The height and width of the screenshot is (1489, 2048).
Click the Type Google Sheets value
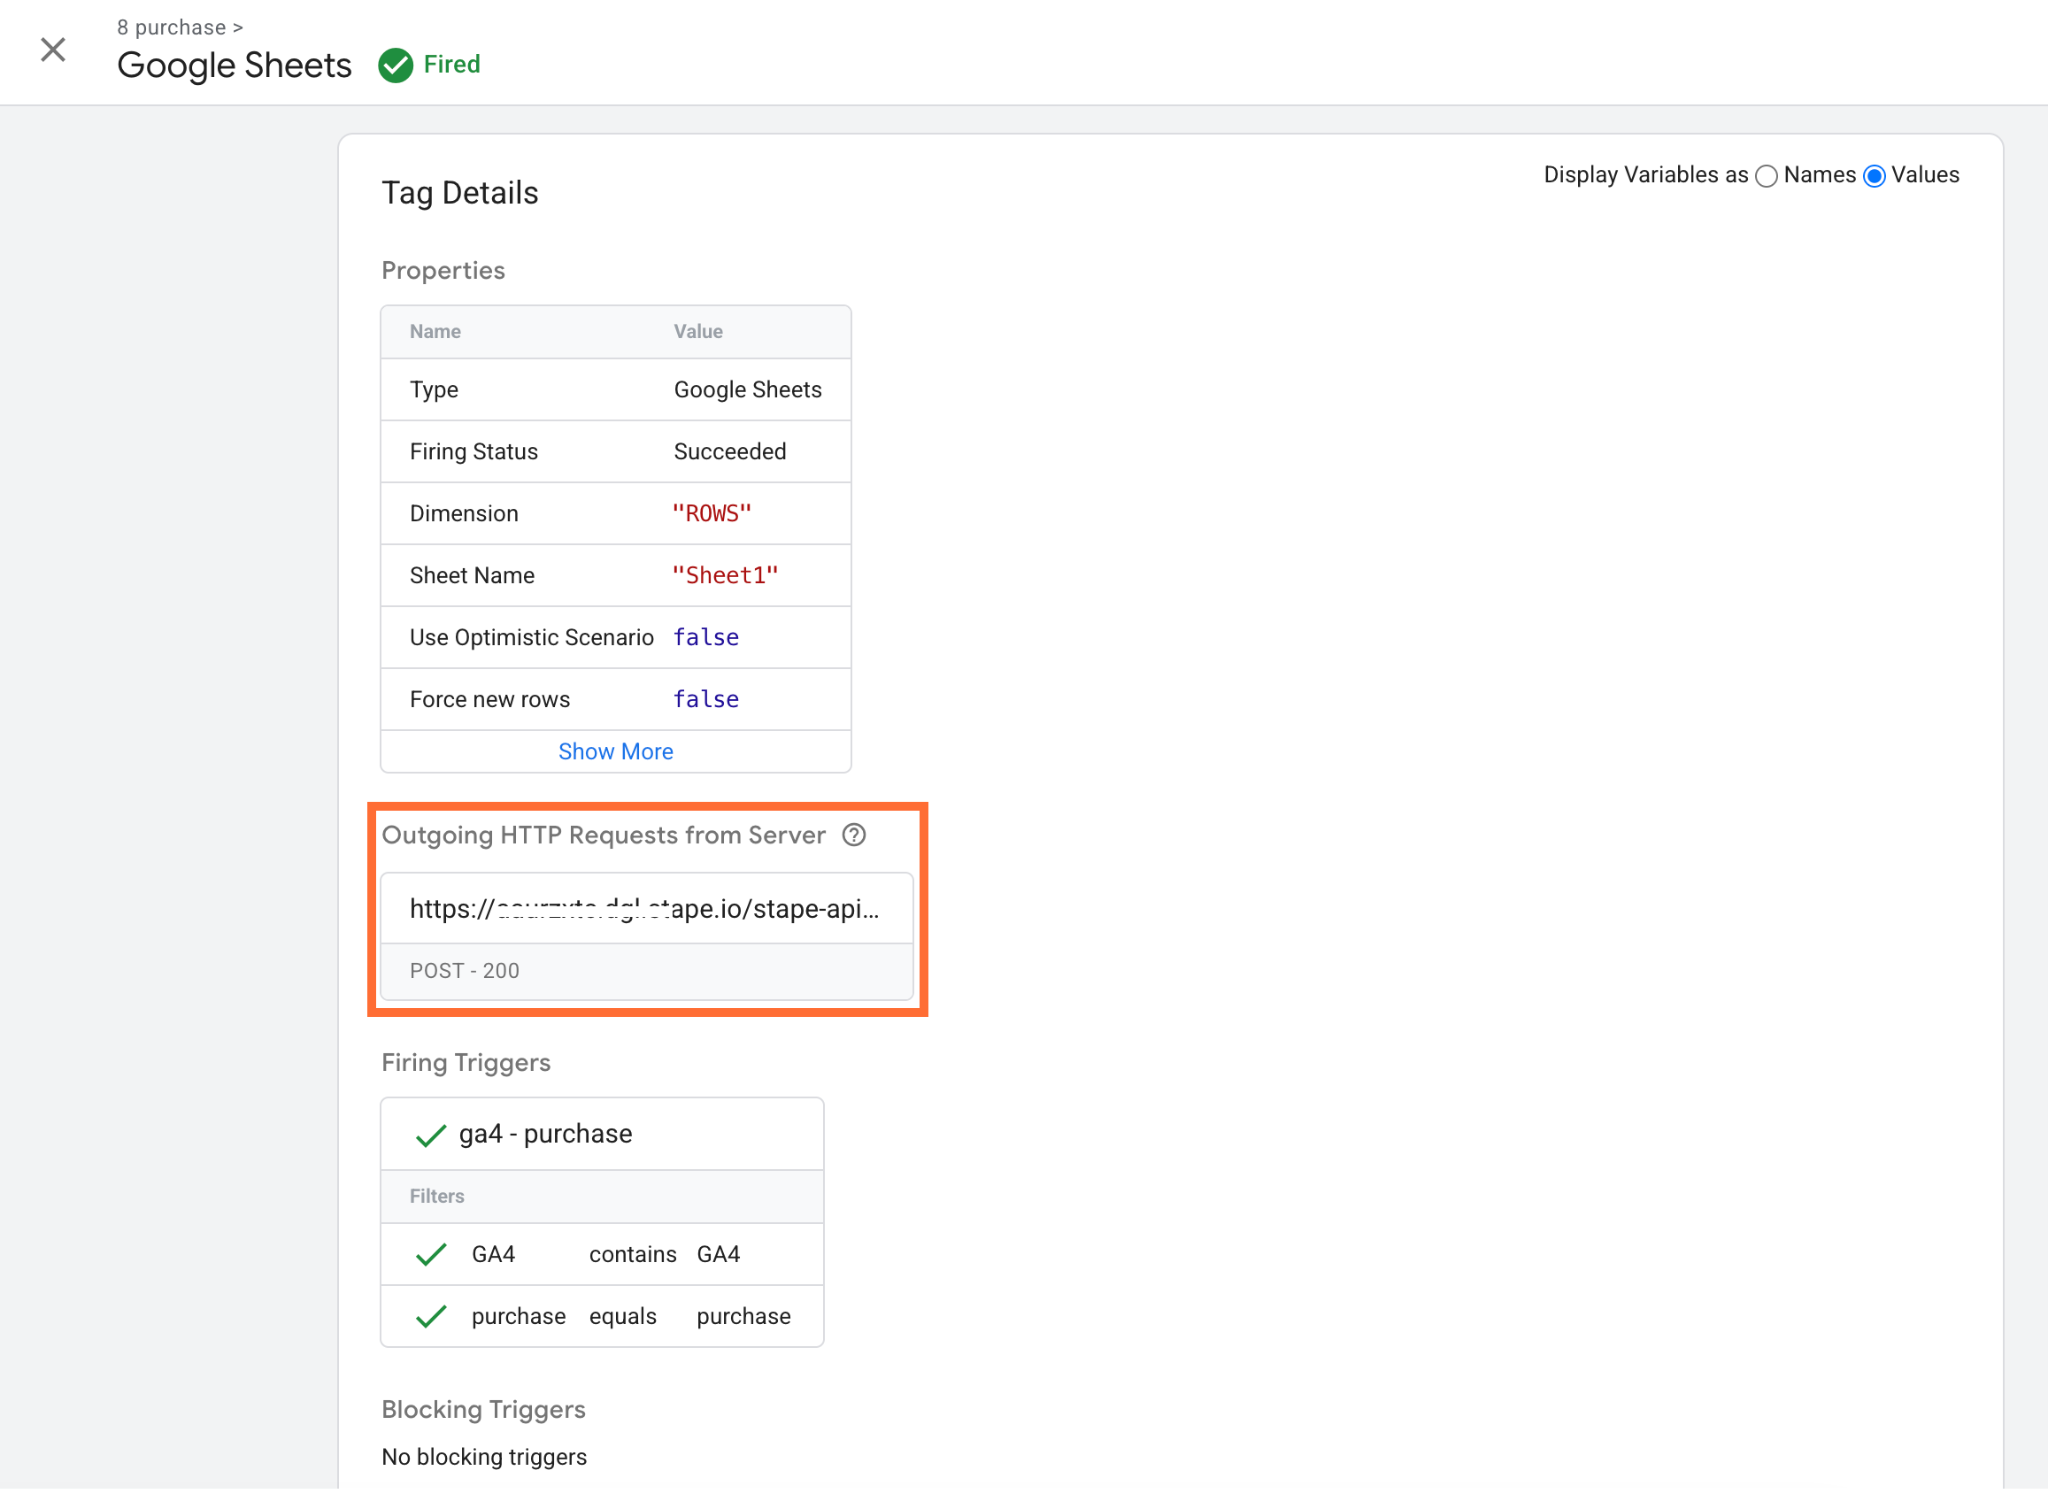click(x=748, y=389)
